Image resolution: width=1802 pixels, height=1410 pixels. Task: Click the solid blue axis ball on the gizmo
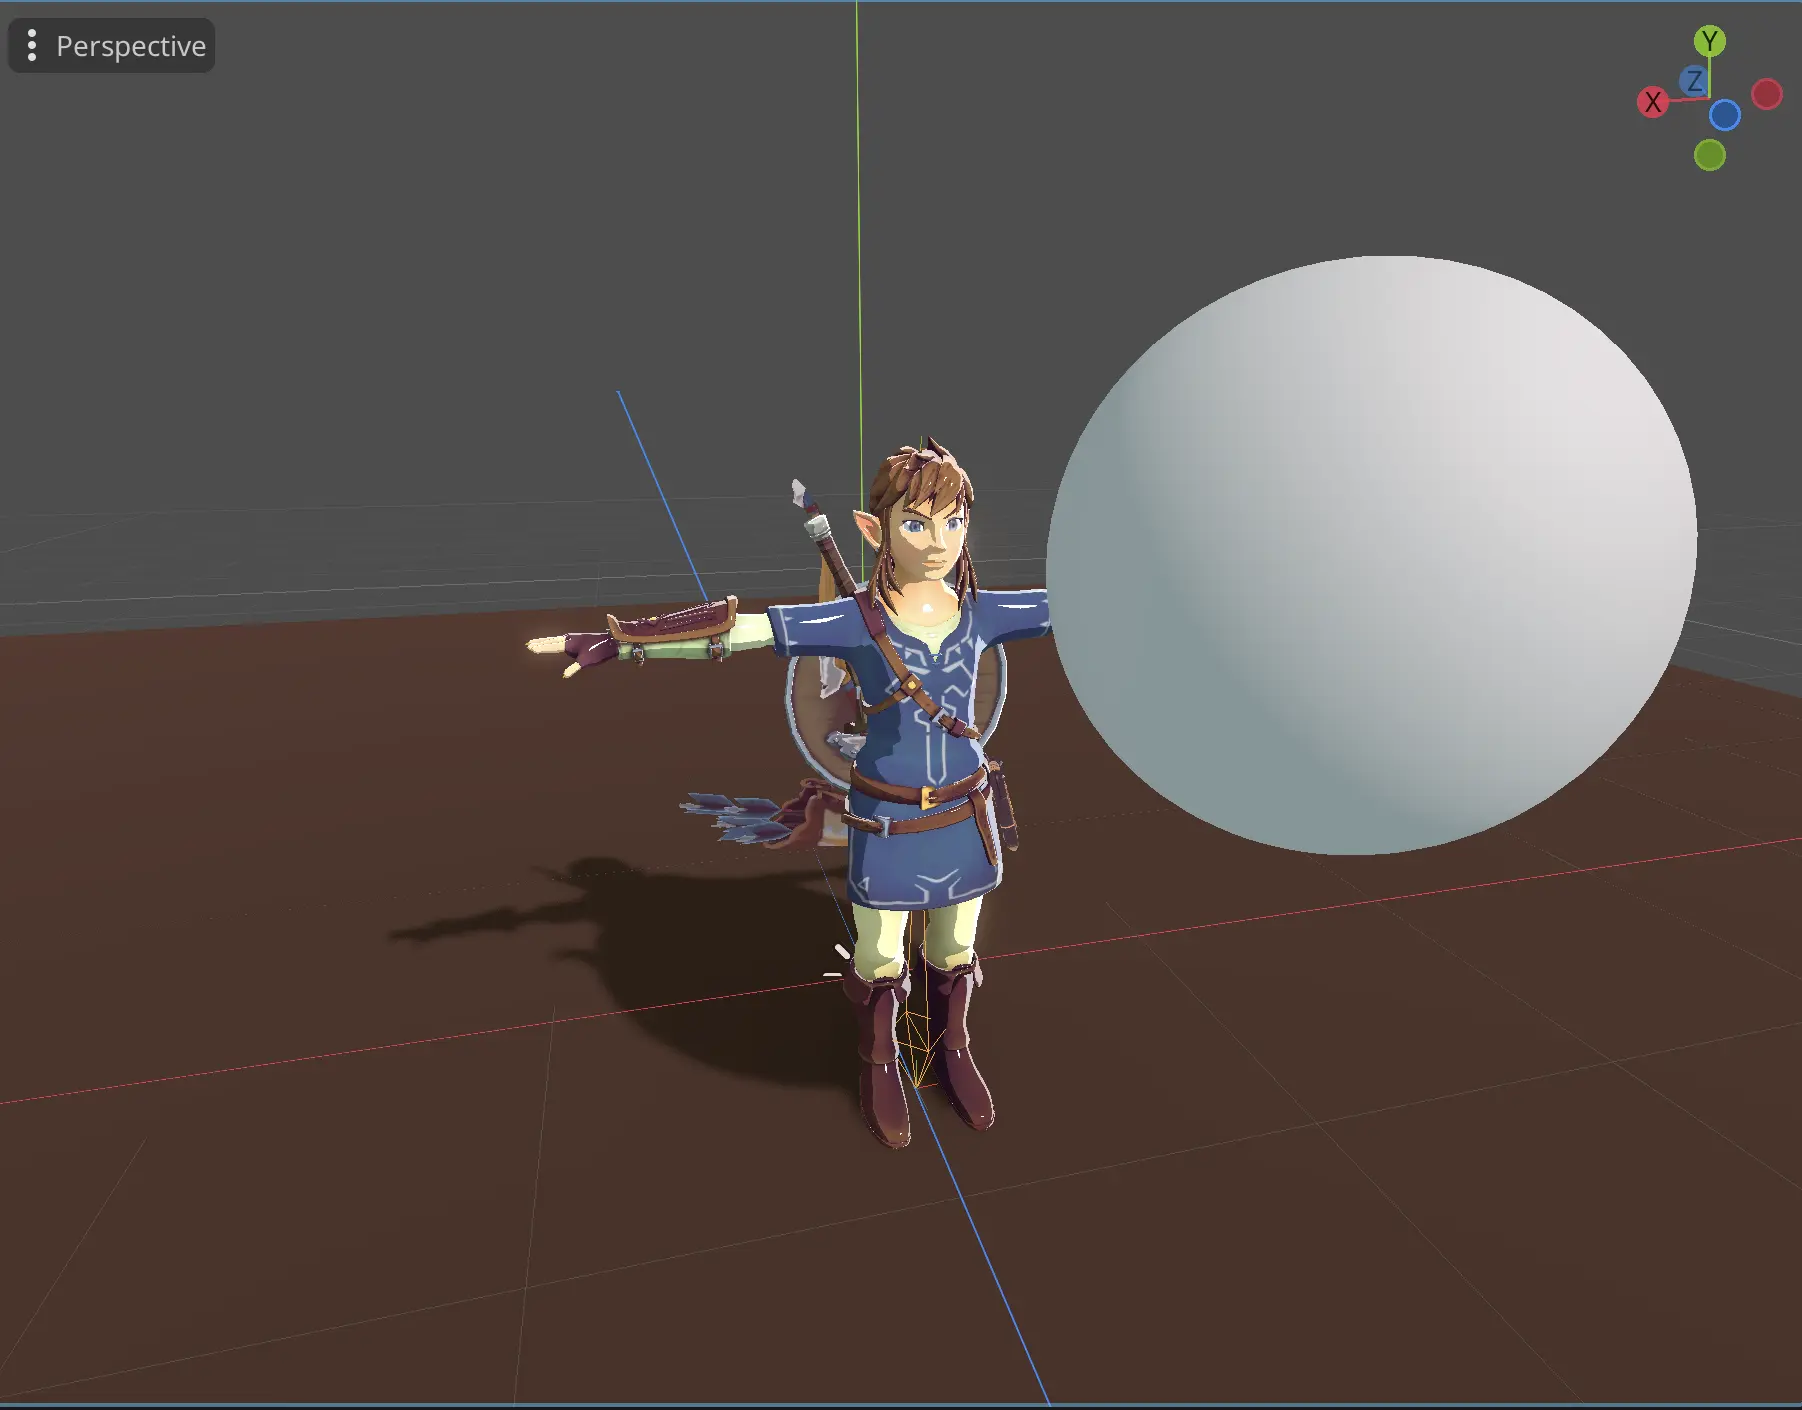point(1727,116)
